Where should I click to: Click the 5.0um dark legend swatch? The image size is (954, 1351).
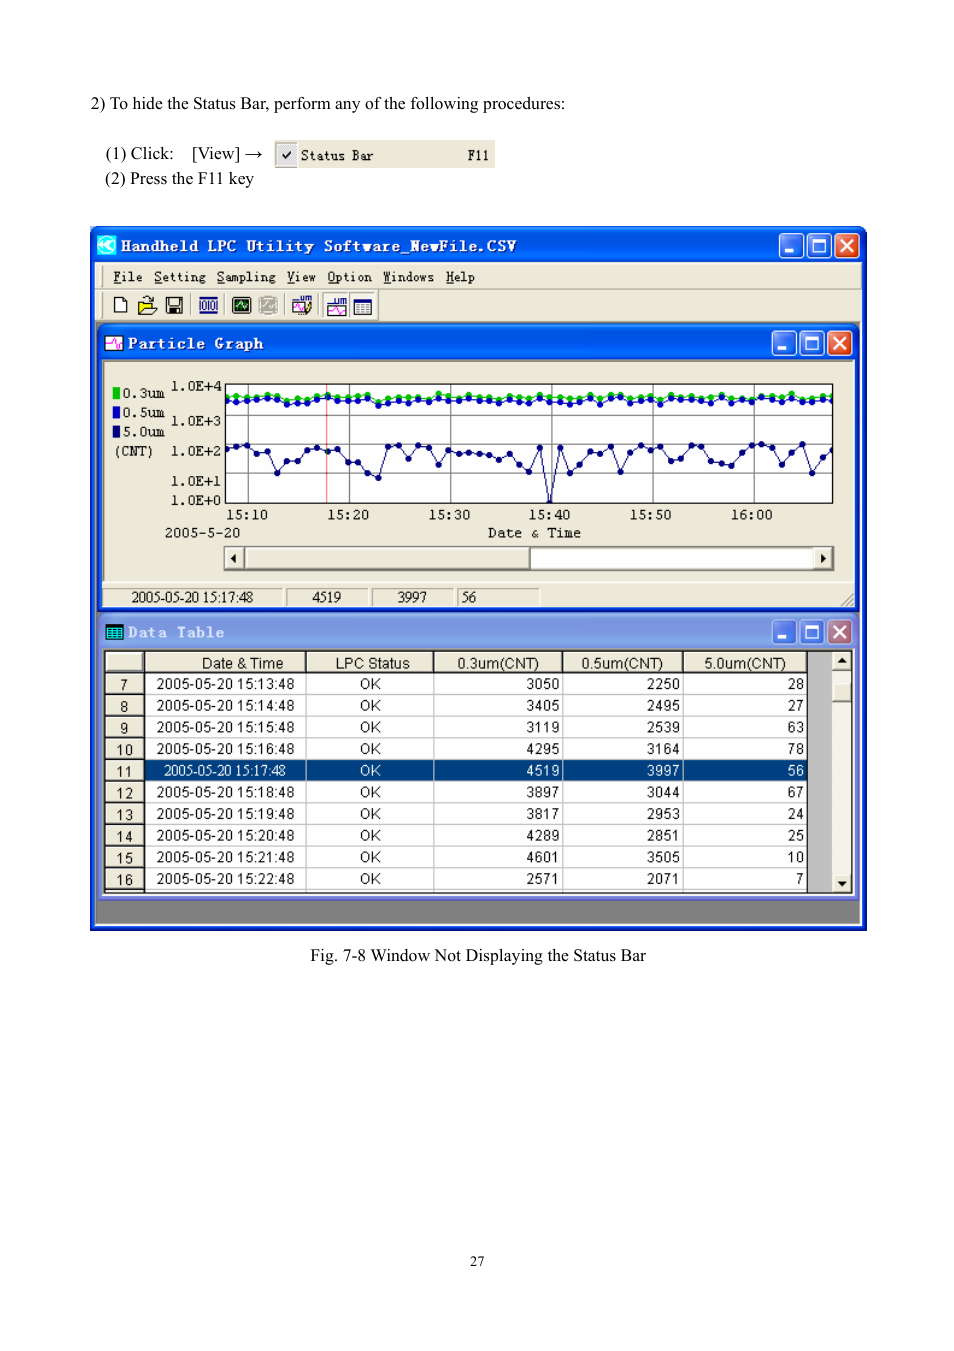click(117, 432)
